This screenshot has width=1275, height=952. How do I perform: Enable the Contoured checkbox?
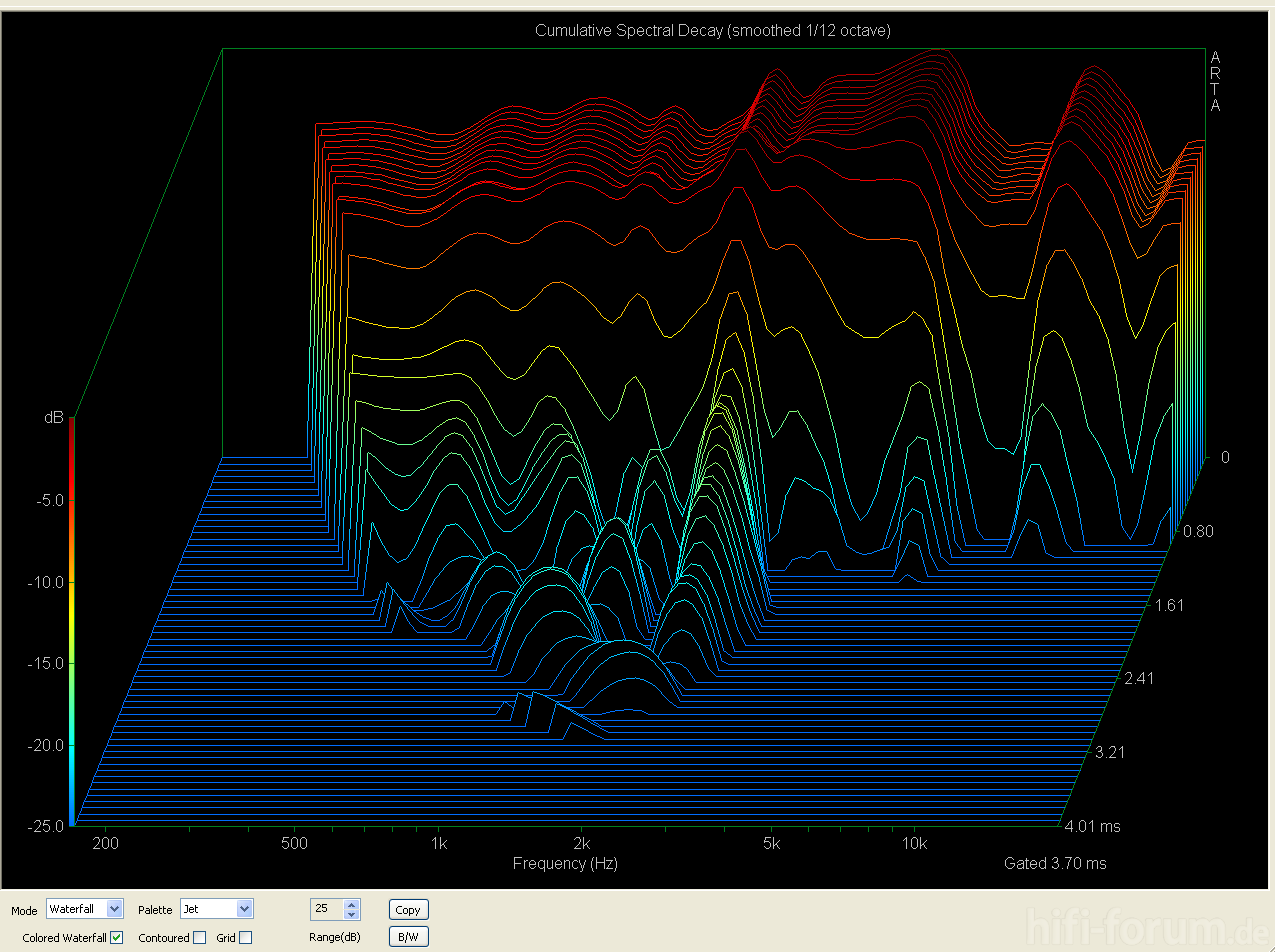tap(200, 938)
